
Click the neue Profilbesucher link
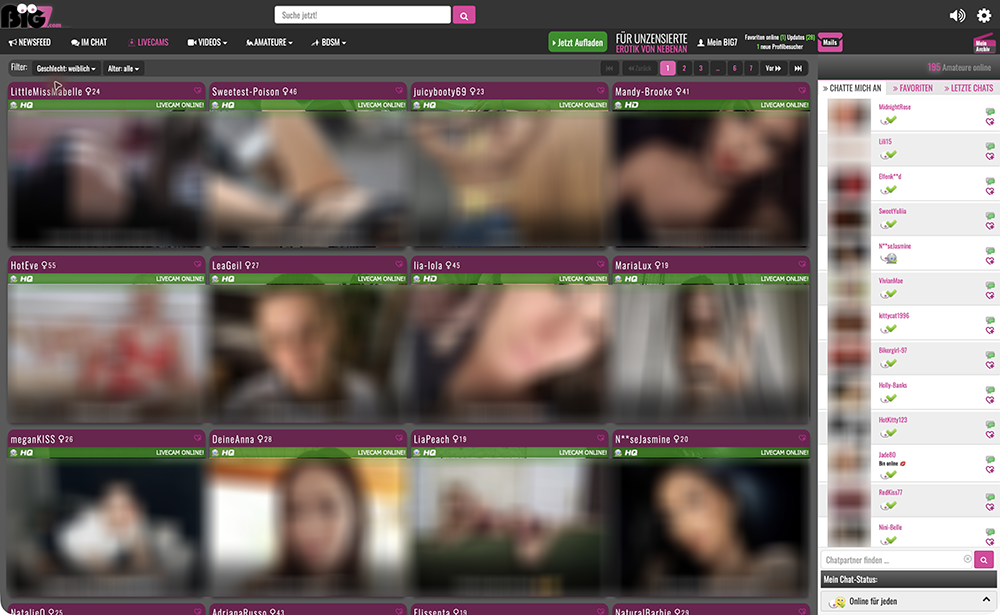point(779,47)
